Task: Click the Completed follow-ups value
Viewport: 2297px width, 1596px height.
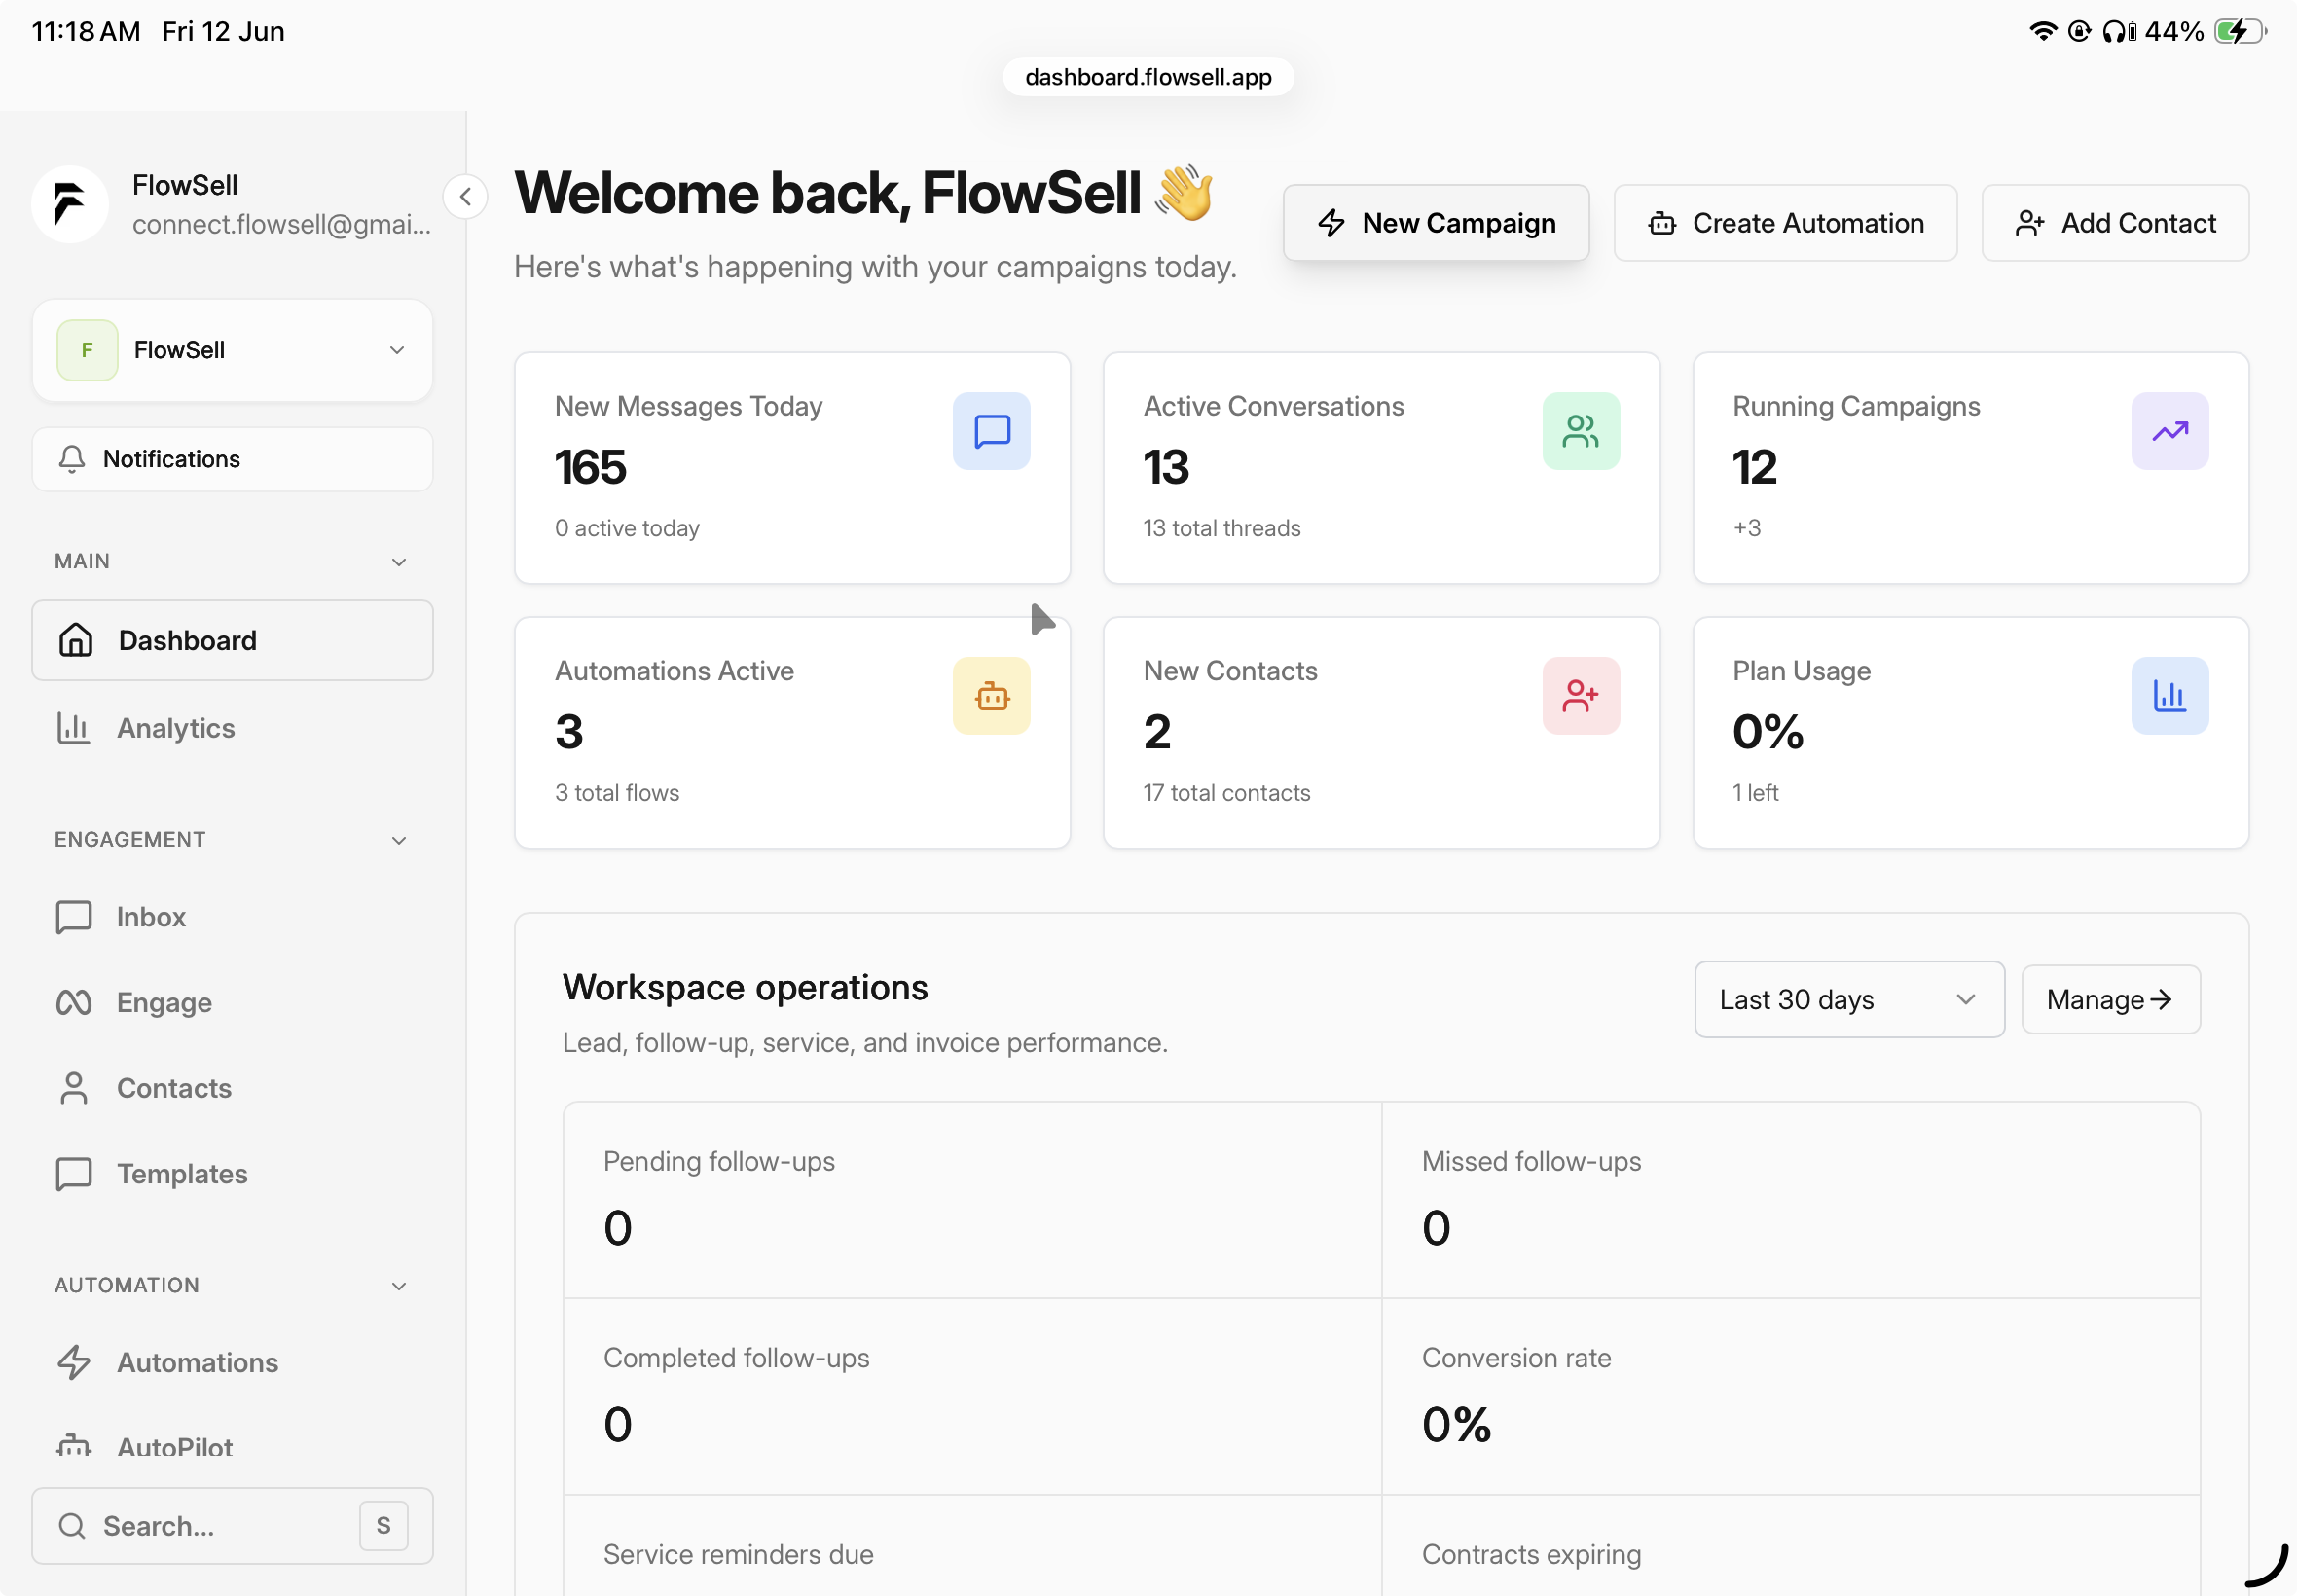Action: tap(618, 1425)
